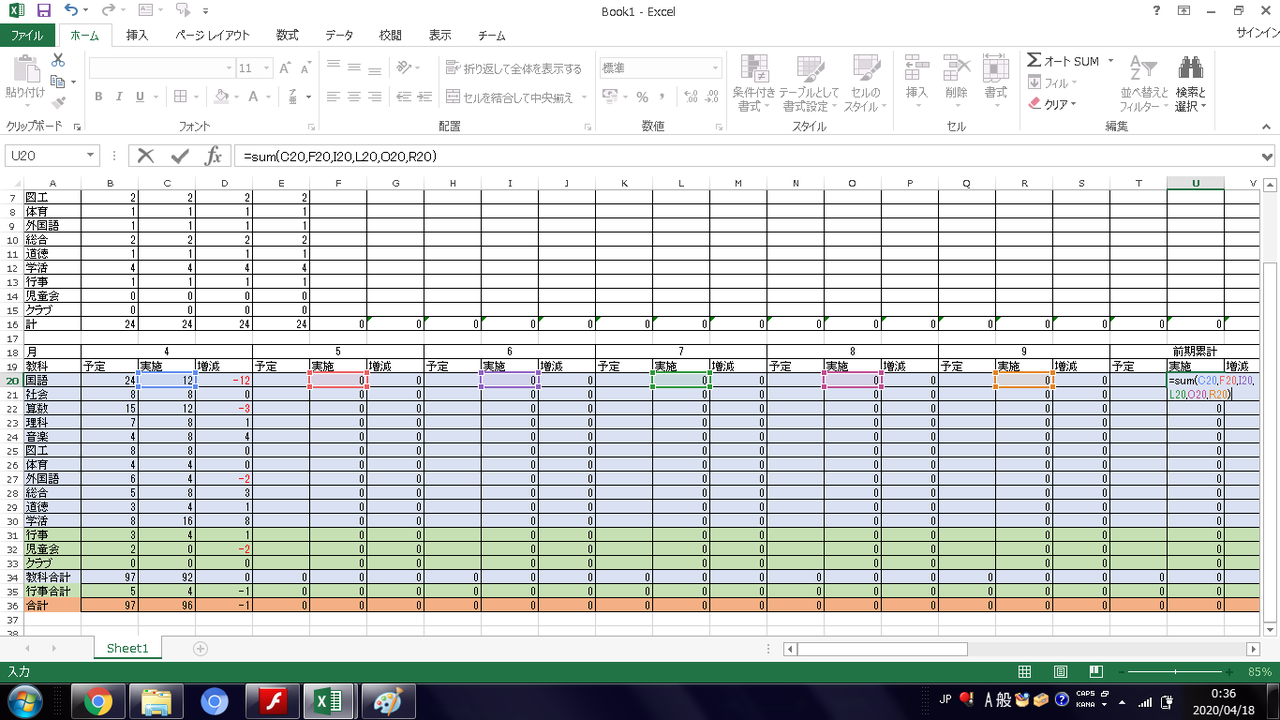The width and height of the screenshot is (1280, 720).
Task: Click the Clear (クリア) eraser icon
Action: (1035, 104)
